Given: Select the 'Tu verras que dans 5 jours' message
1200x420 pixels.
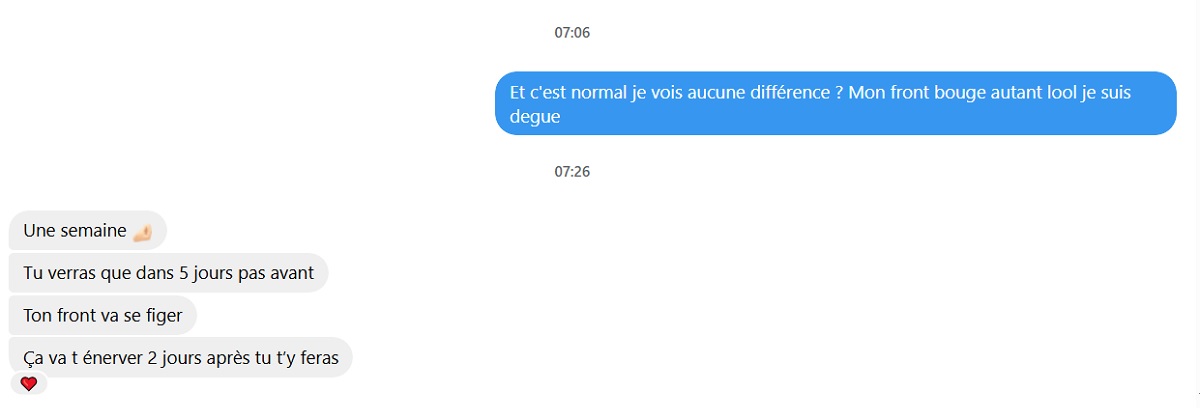Looking at the screenshot, I should click(x=168, y=273).
